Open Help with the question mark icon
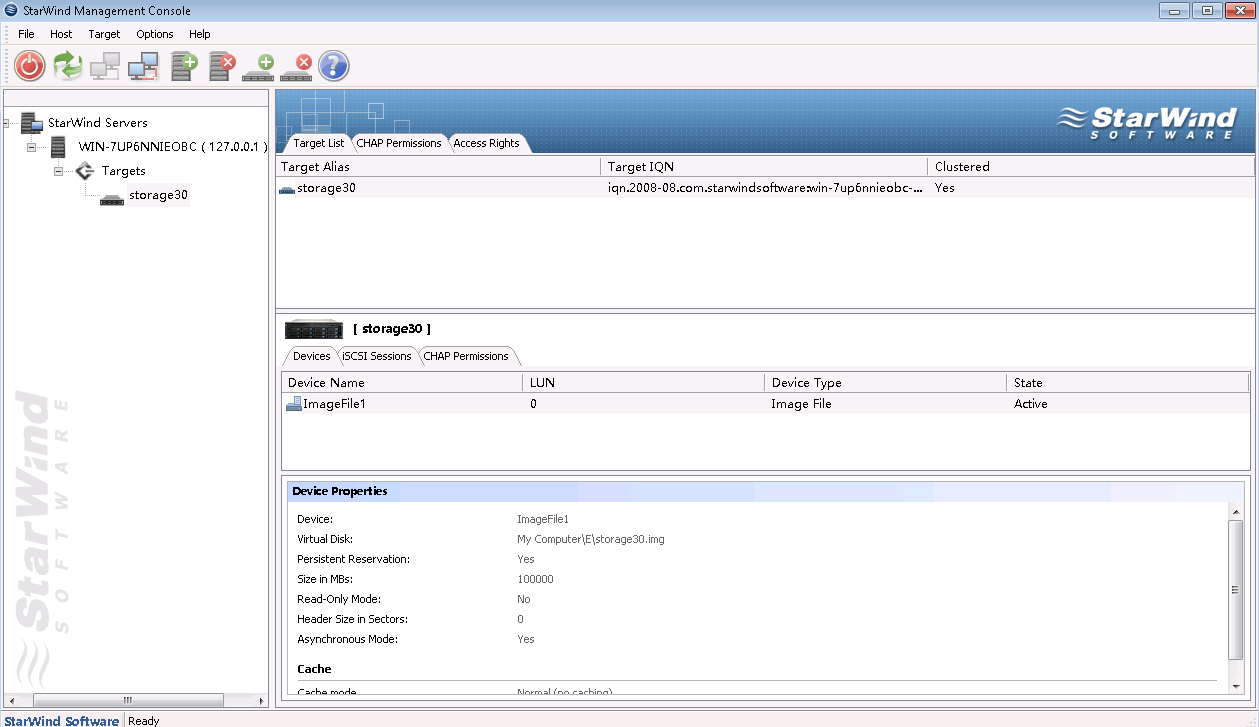1259x727 pixels. (333, 66)
